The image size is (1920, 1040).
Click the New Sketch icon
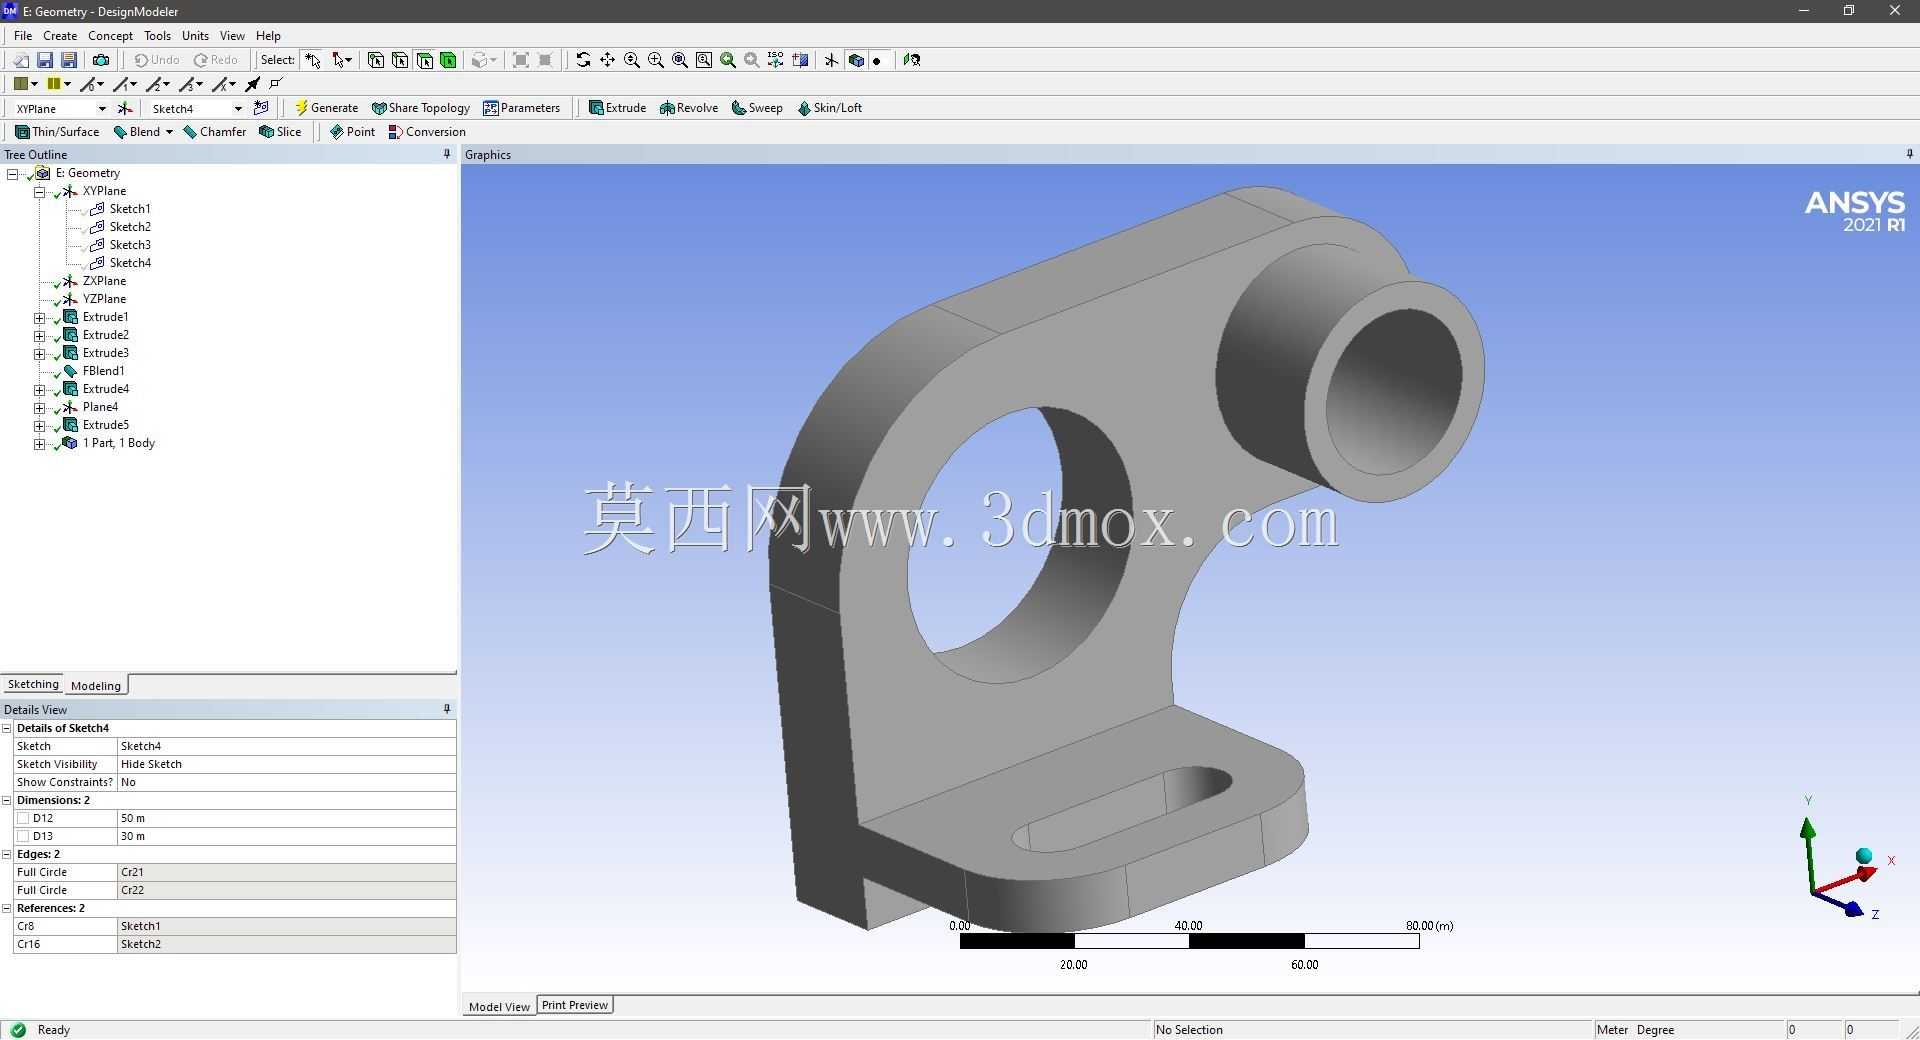pos(261,108)
